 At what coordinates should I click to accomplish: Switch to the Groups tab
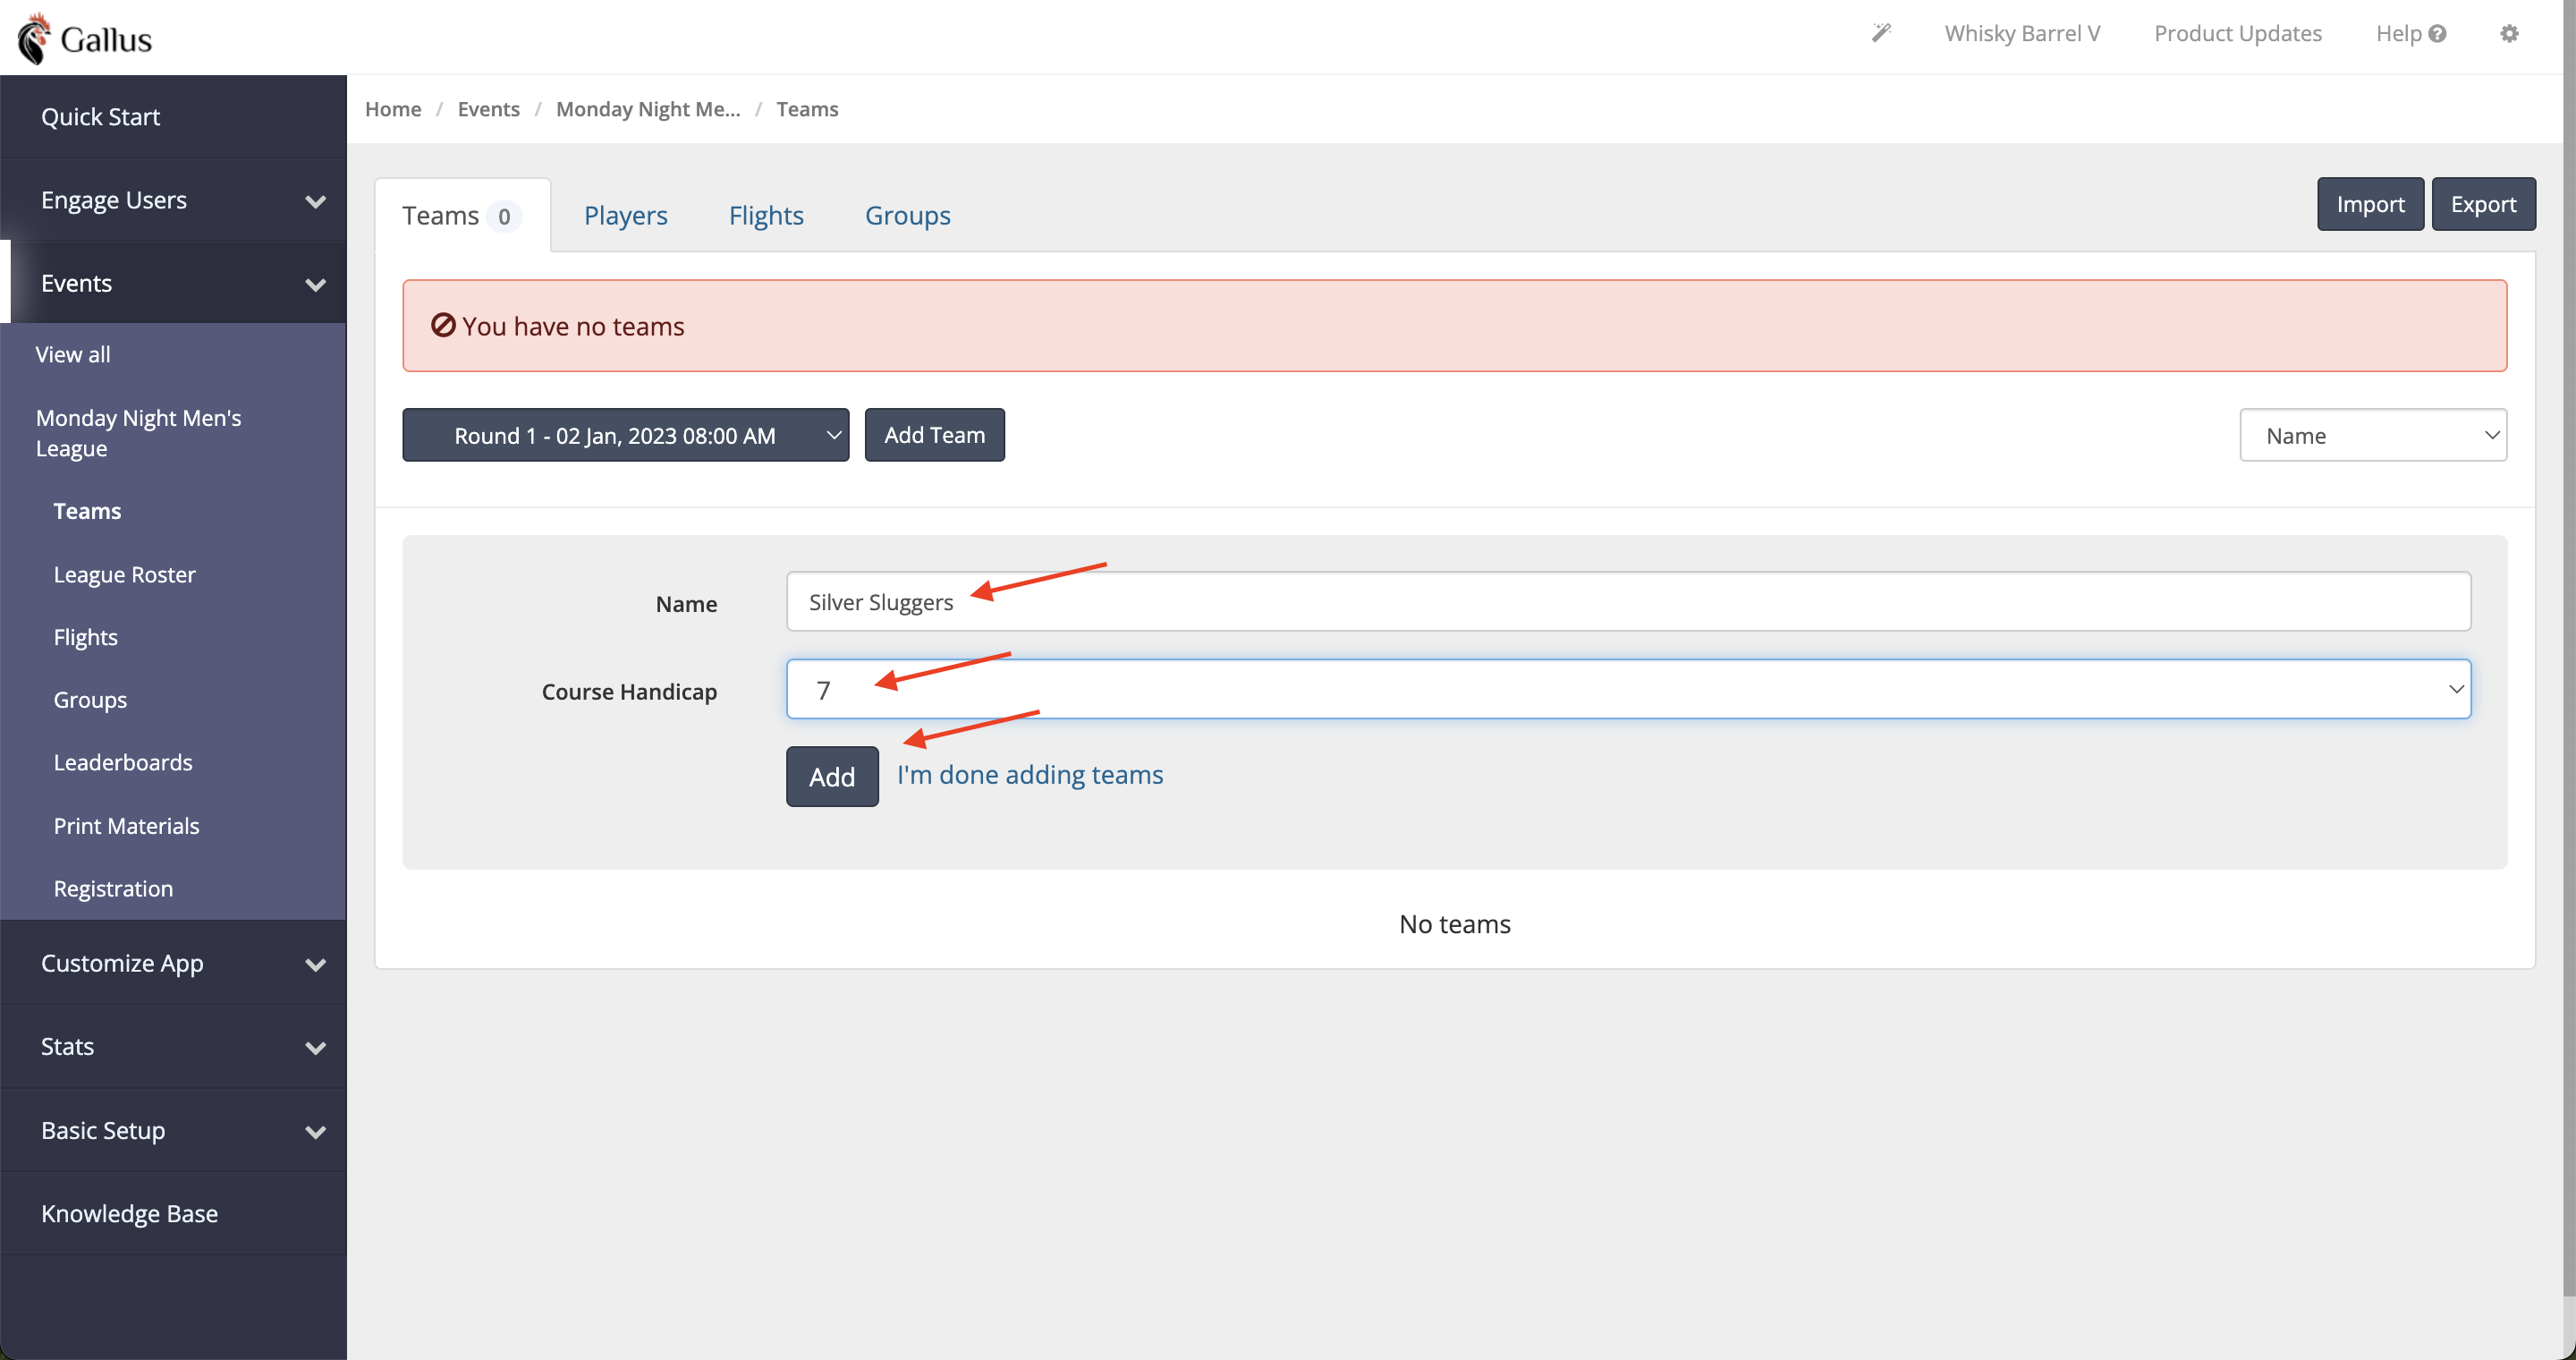[x=907, y=215]
